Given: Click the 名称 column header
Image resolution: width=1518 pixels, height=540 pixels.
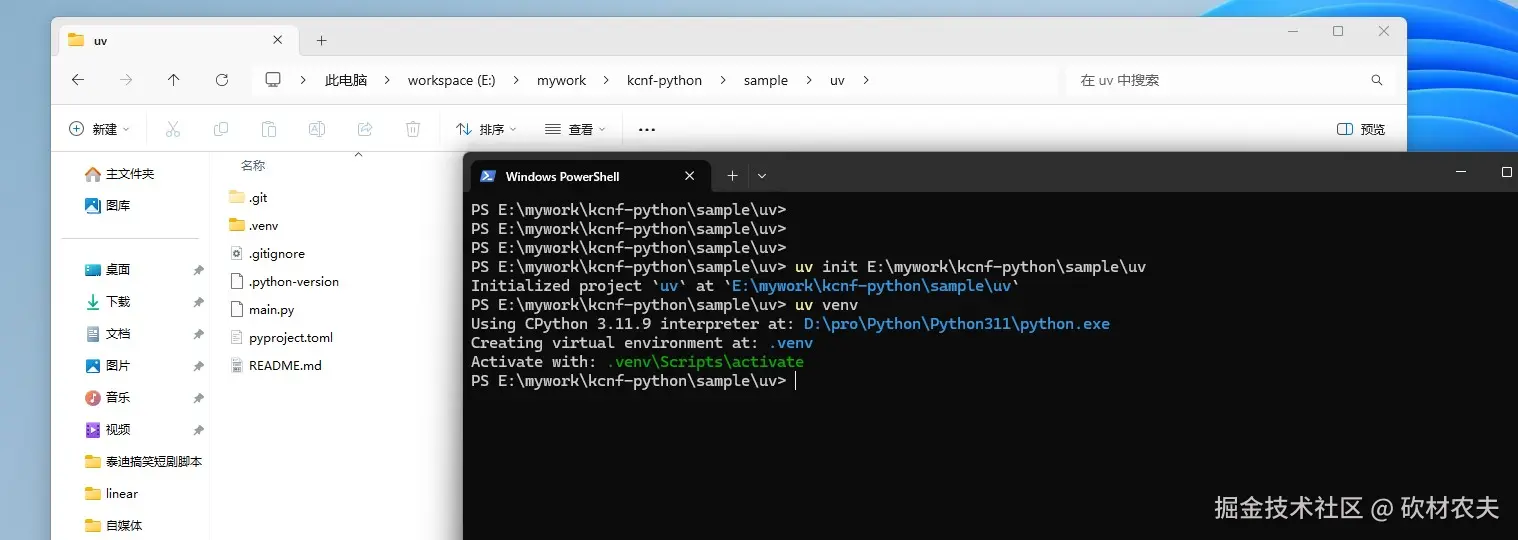Looking at the screenshot, I should (253, 165).
